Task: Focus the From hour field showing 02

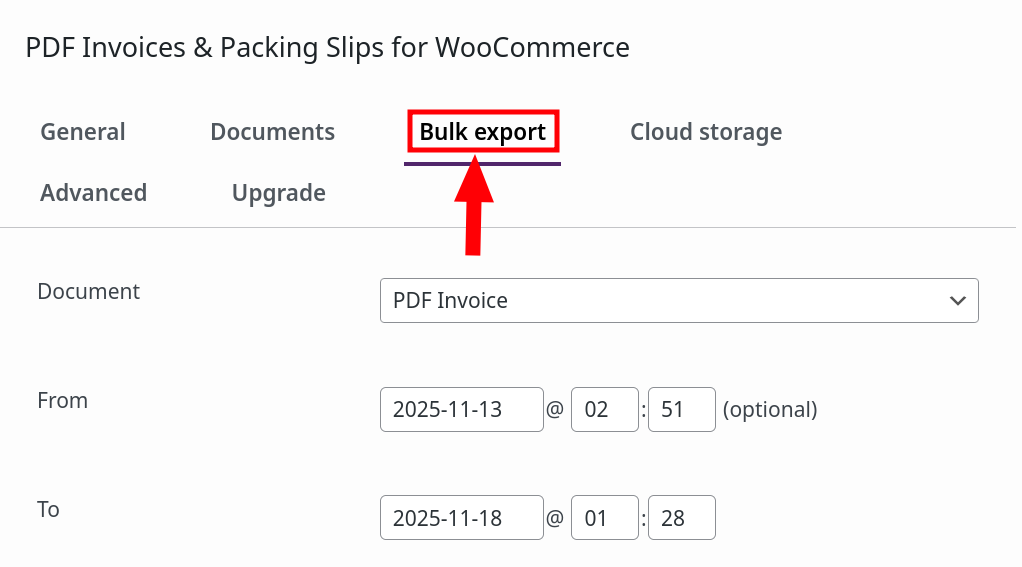Action: [604, 409]
